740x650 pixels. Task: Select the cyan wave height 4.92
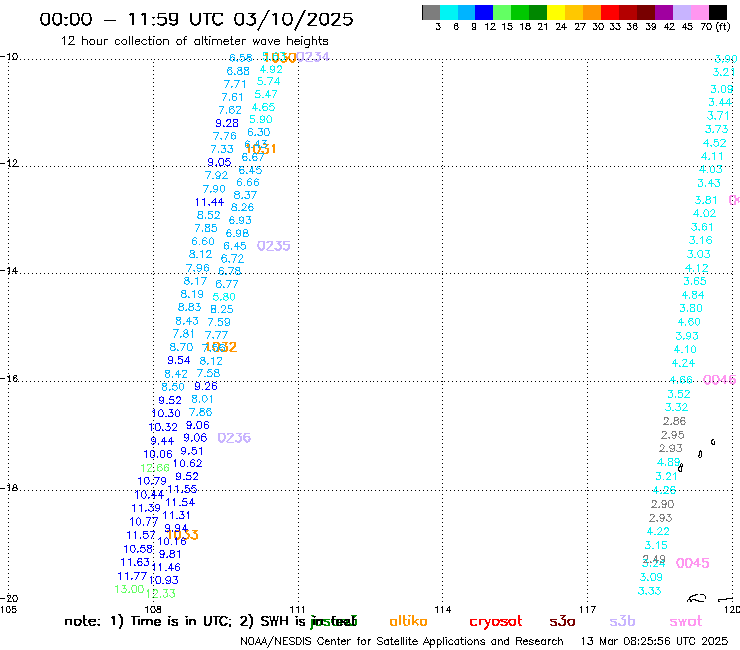point(271,70)
